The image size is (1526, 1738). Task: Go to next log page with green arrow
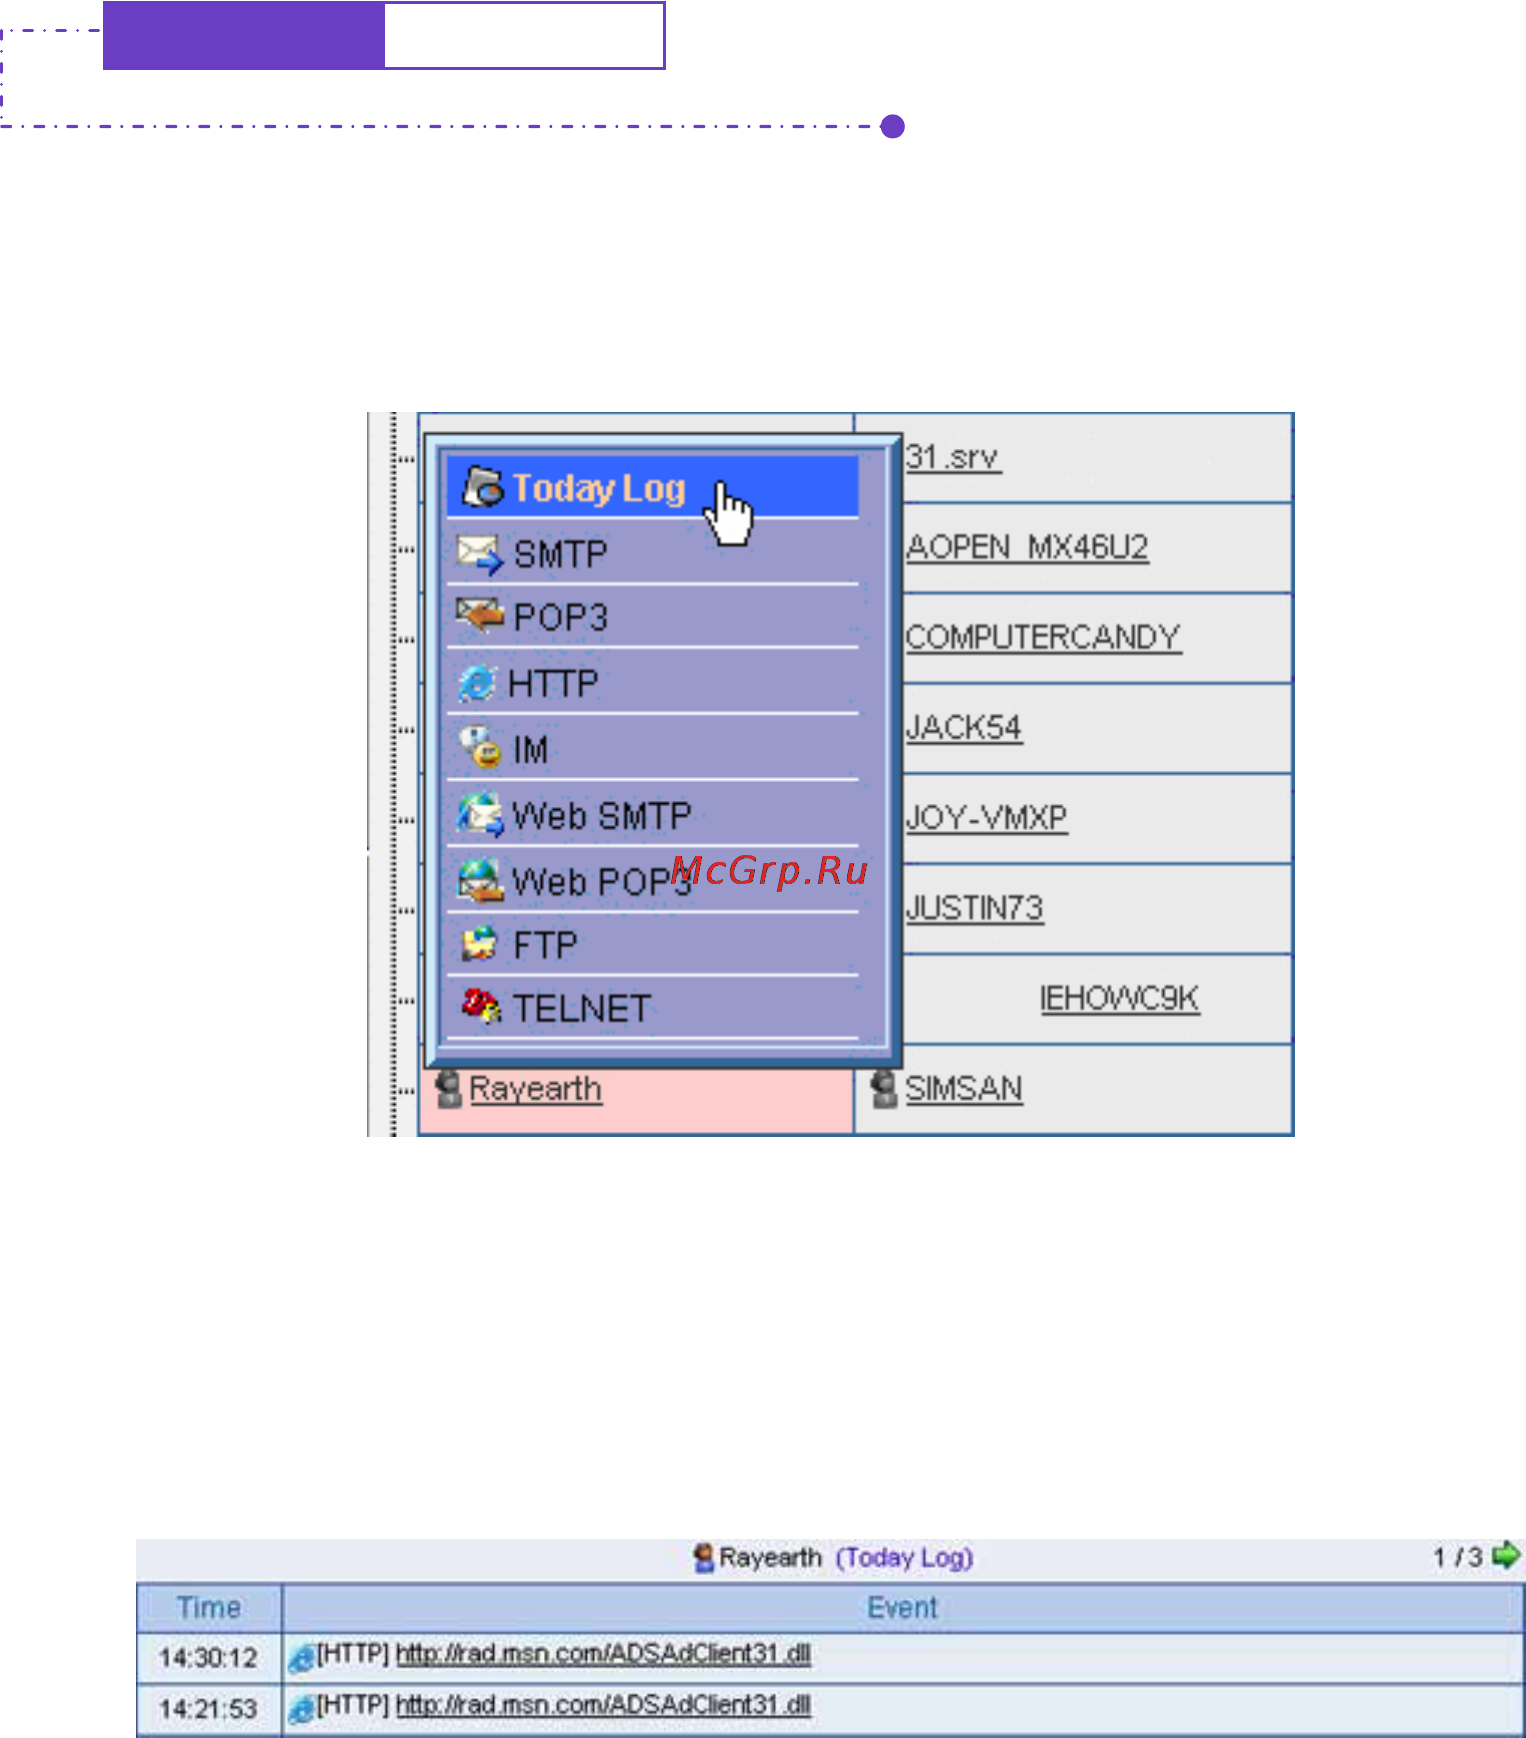pyautogui.click(x=1505, y=1556)
